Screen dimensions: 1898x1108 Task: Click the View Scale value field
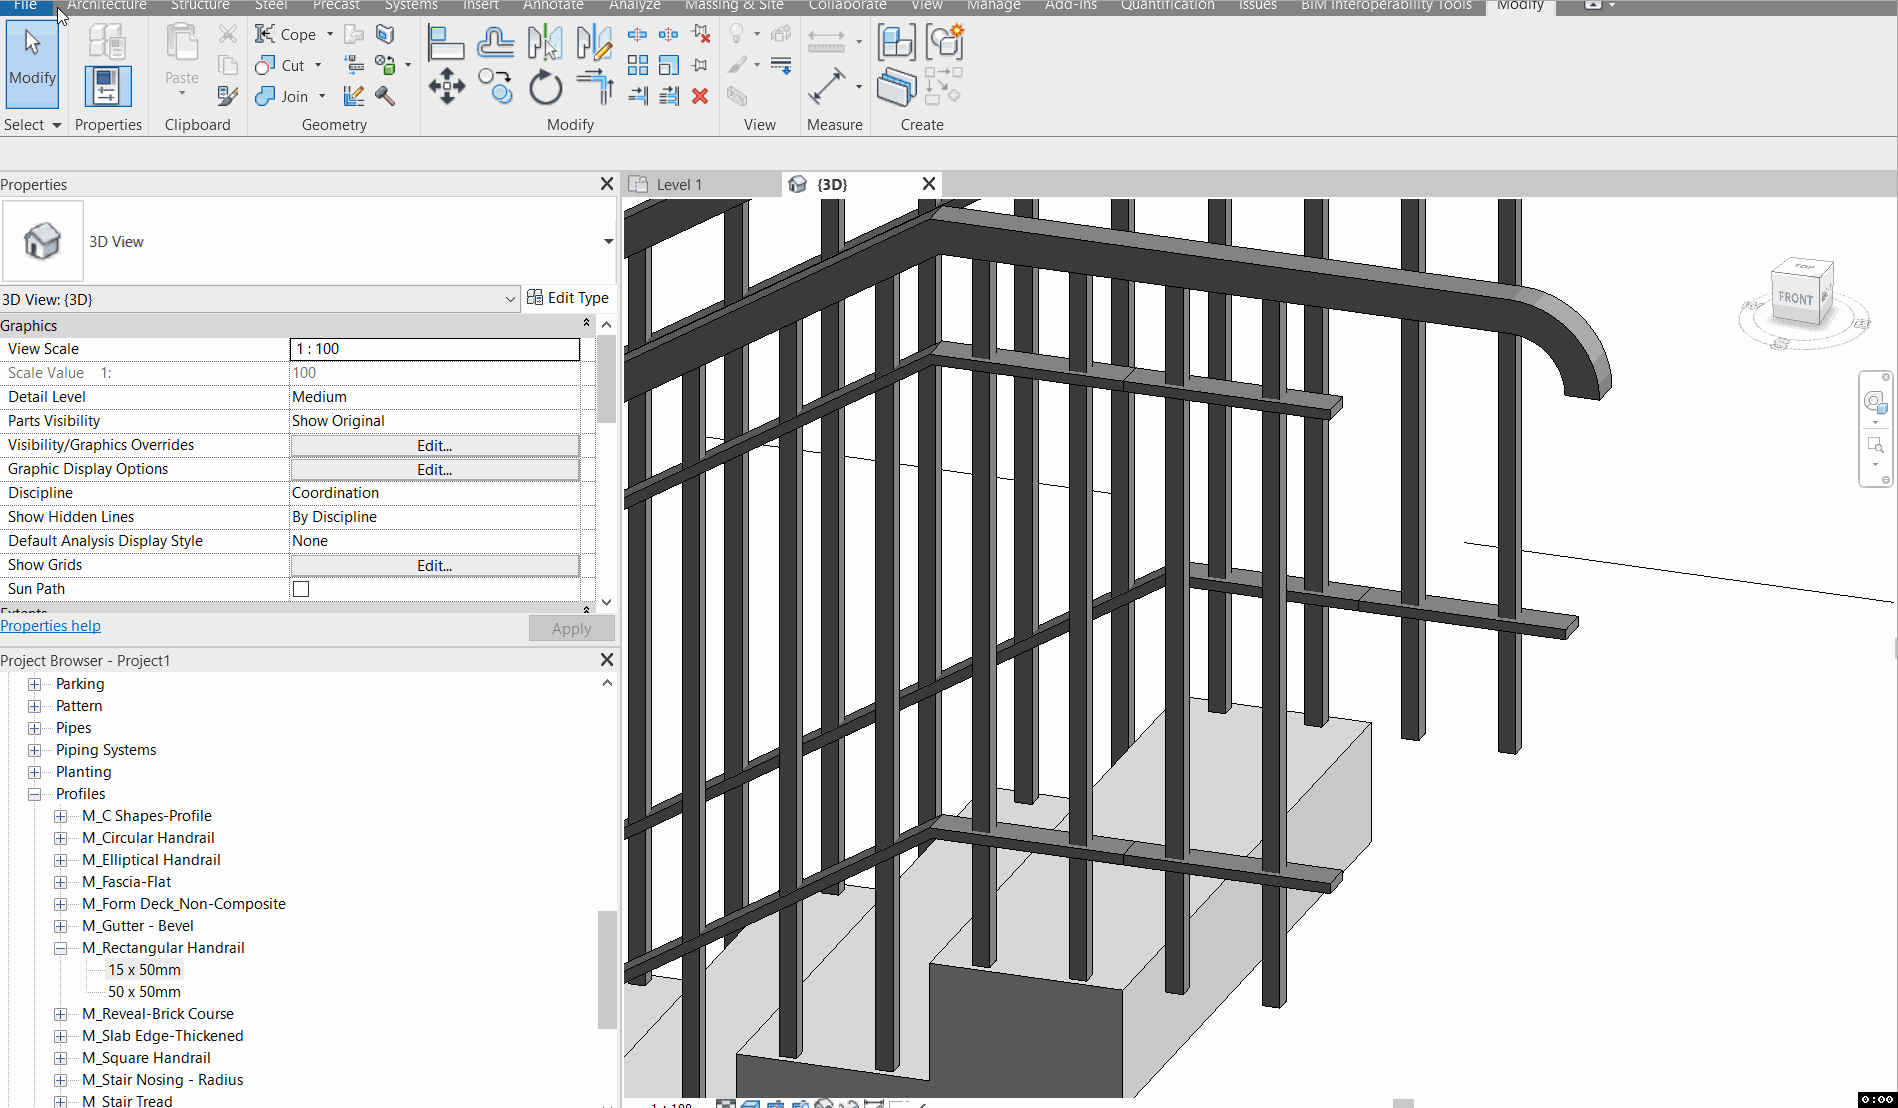[x=435, y=349]
